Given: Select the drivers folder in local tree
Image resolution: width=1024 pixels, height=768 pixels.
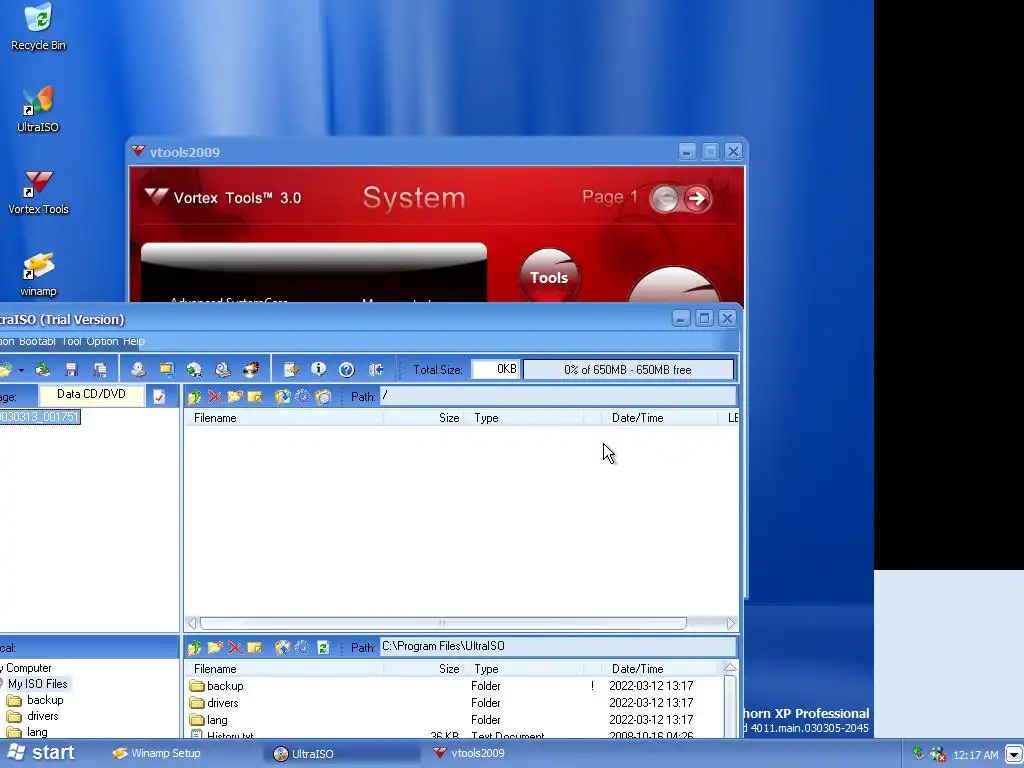Looking at the screenshot, I should coord(42,716).
